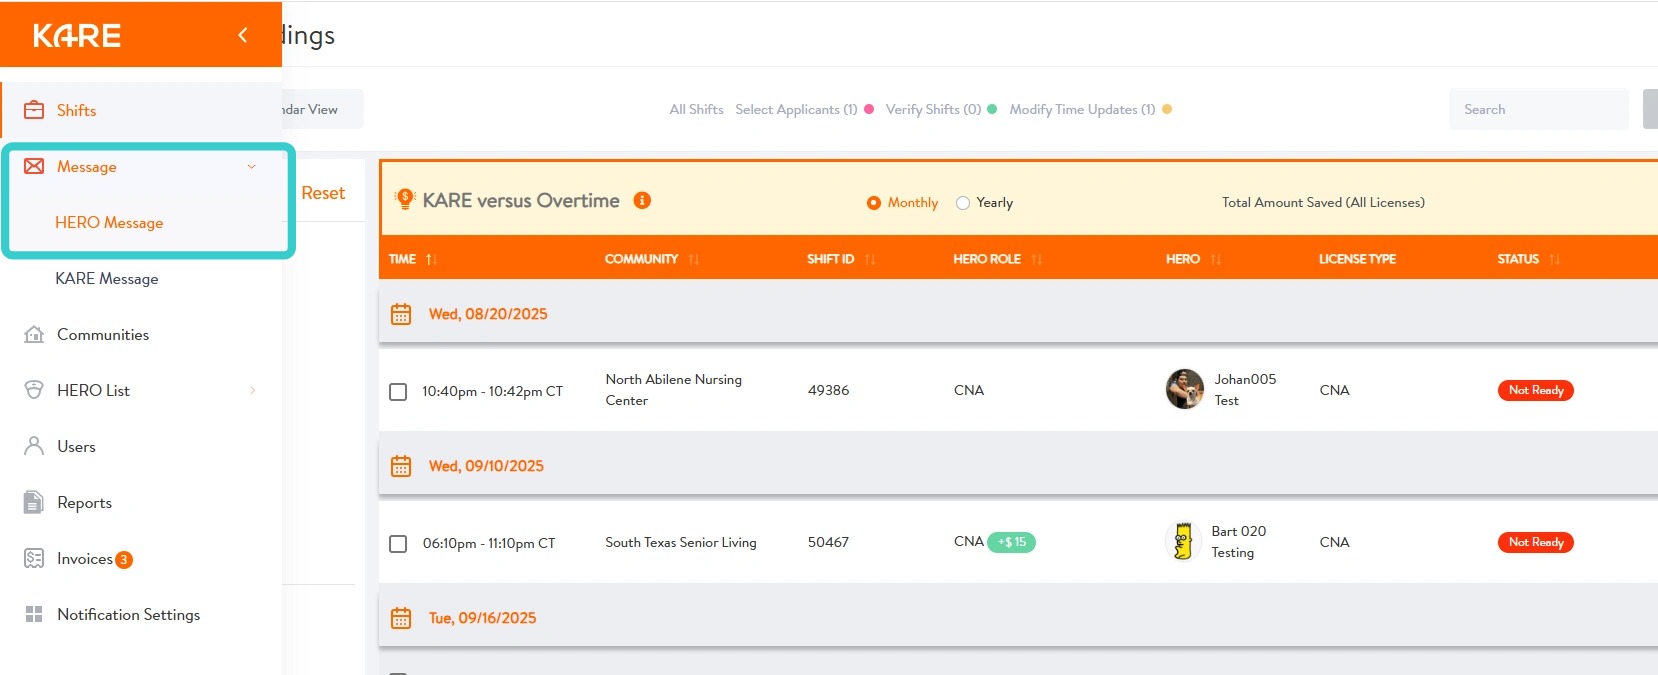Image resolution: width=1658 pixels, height=675 pixels.
Task: Click the LICENSE TYPE column header
Action: (1357, 259)
